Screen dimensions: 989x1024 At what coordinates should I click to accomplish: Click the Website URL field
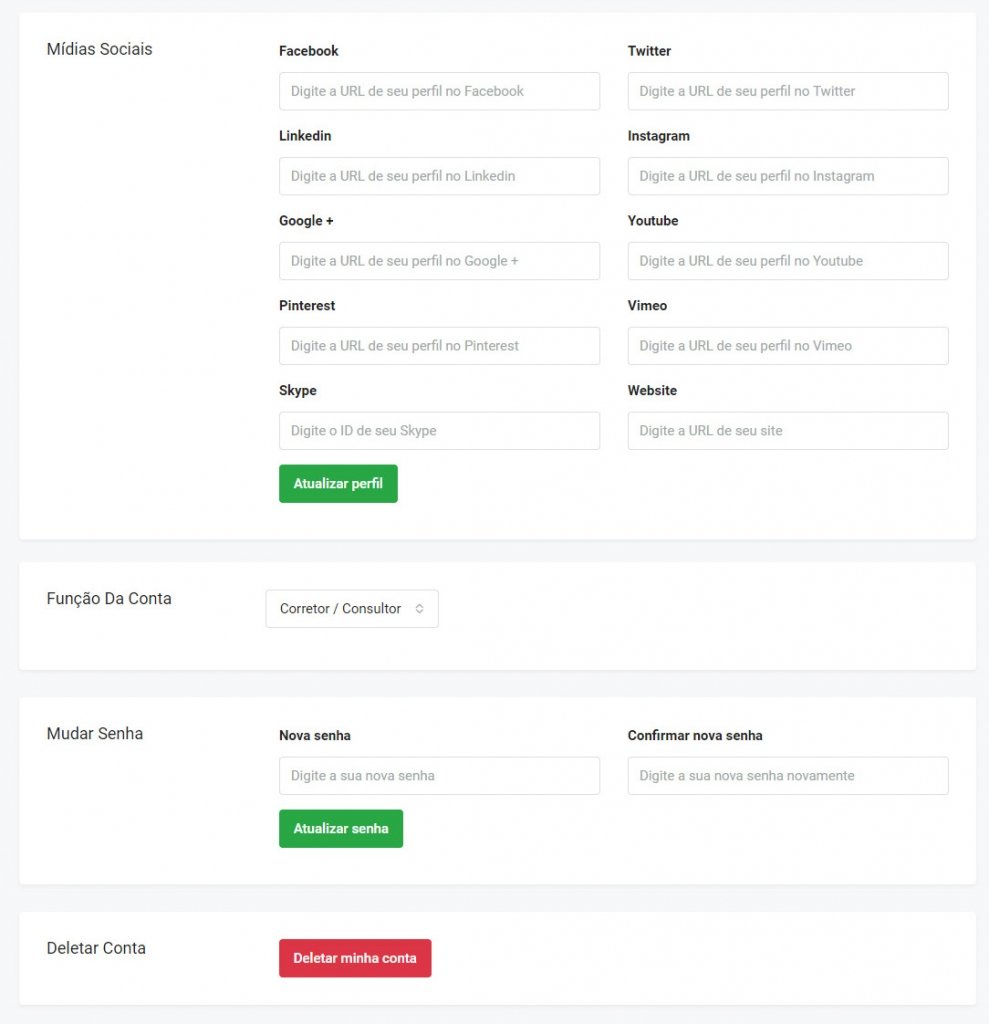pos(787,430)
